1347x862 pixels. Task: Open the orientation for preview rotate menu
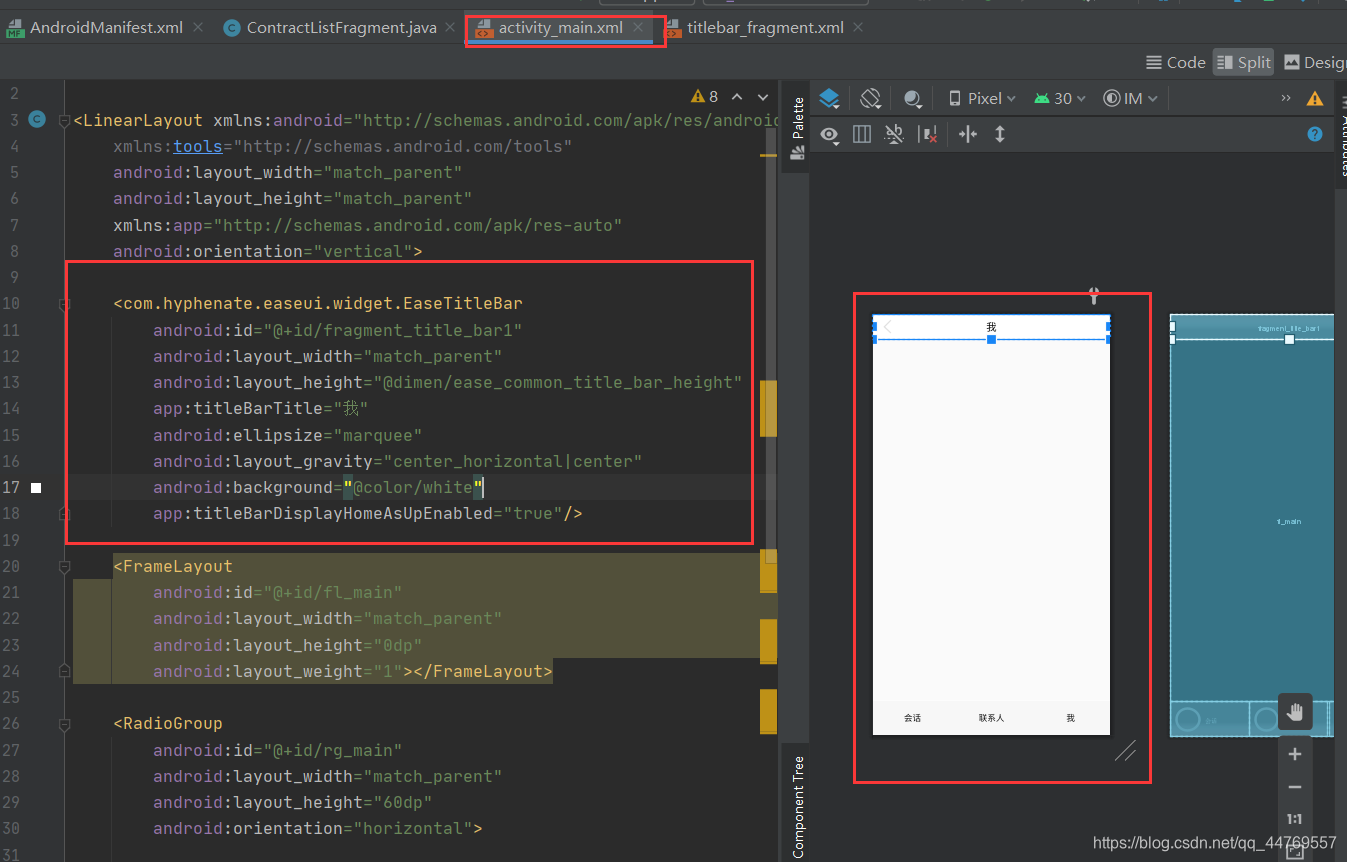tap(871, 98)
